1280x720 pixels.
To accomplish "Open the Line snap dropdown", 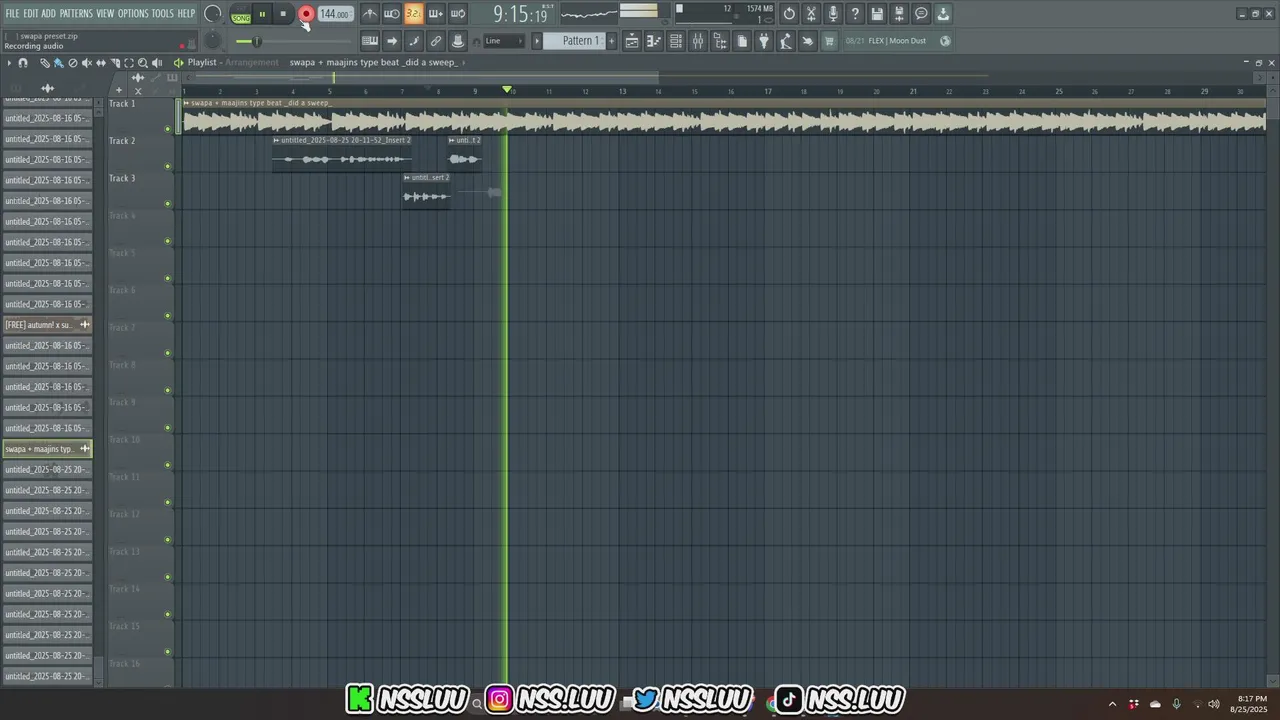I will (504, 41).
